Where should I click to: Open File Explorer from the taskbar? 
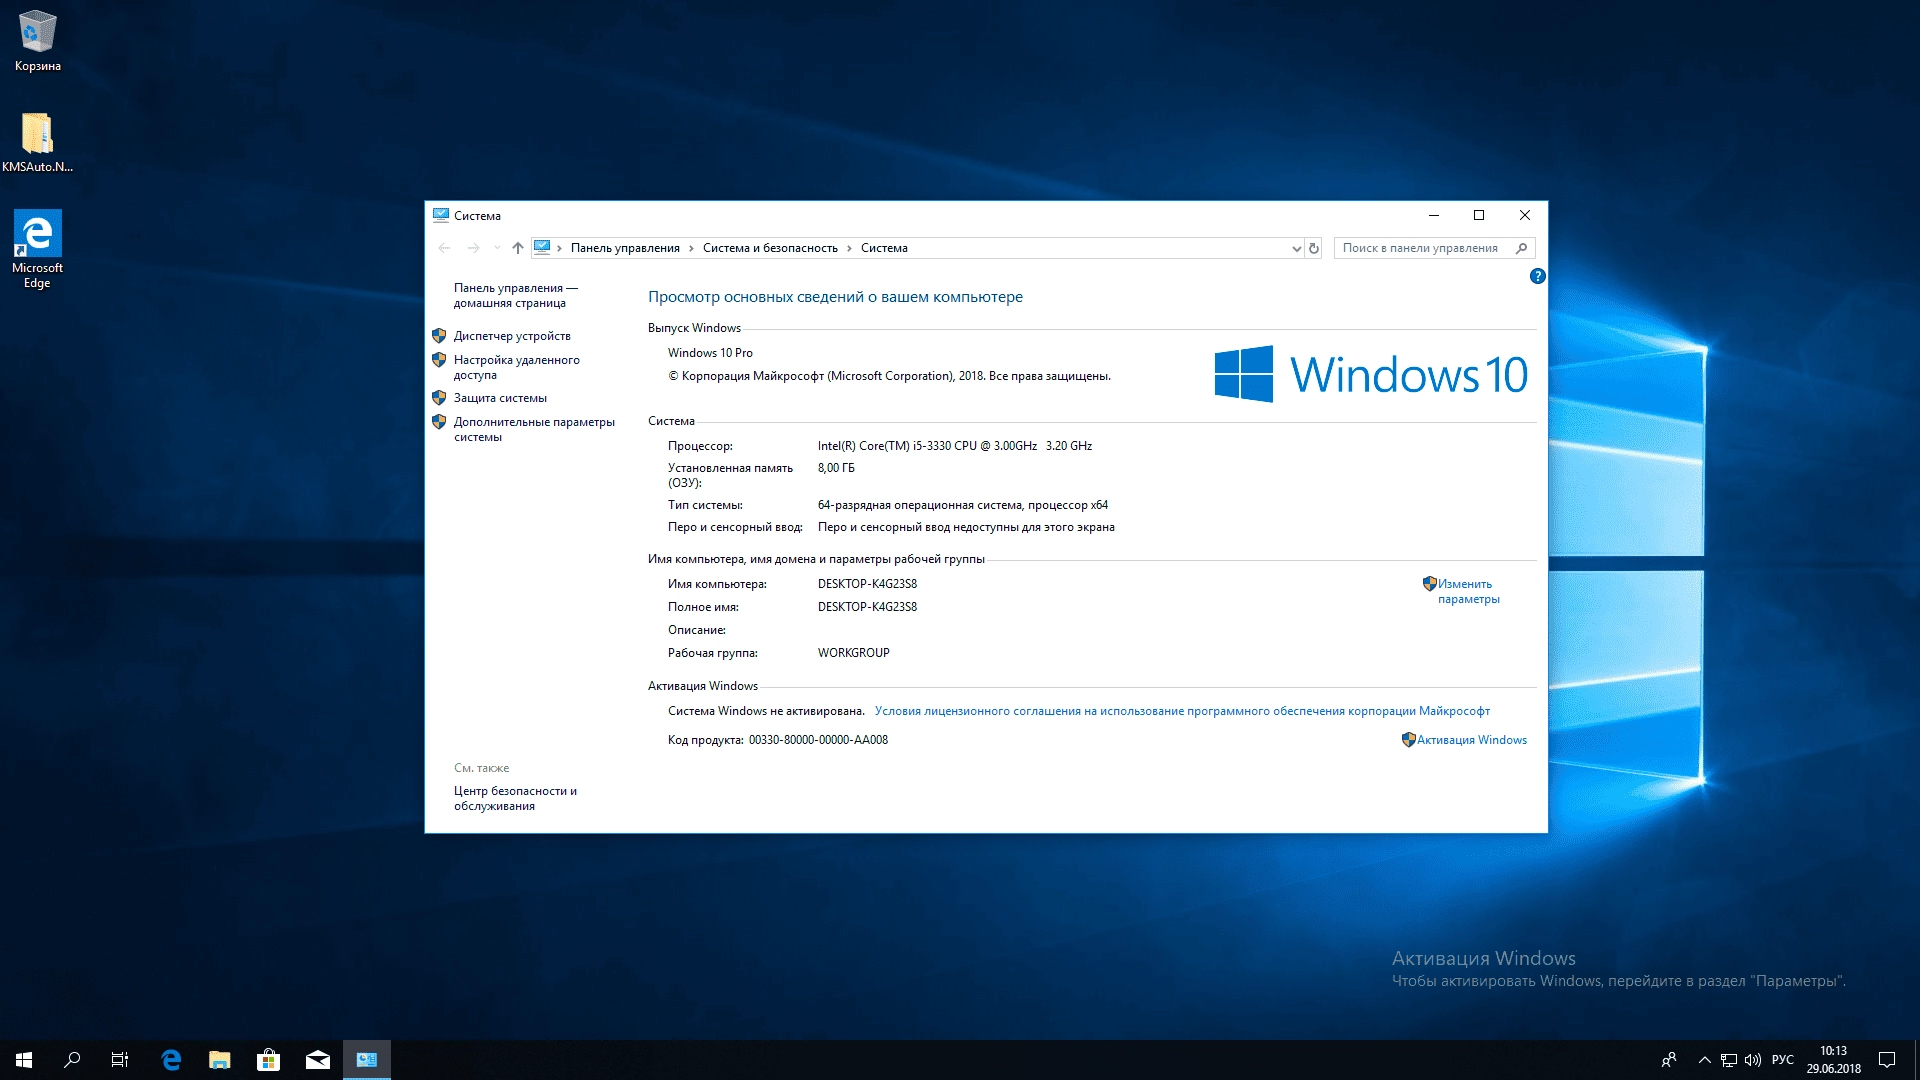point(220,1060)
